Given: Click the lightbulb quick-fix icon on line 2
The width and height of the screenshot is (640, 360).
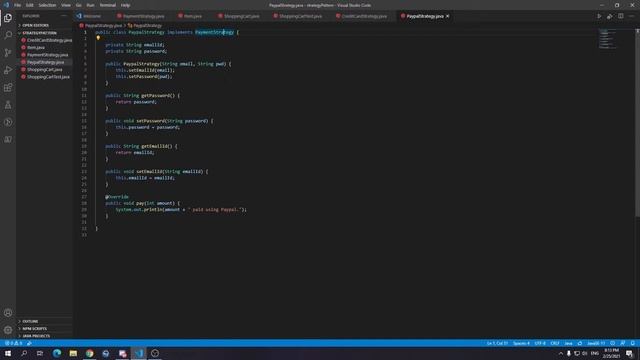Looking at the screenshot, I should [x=98, y=38].
